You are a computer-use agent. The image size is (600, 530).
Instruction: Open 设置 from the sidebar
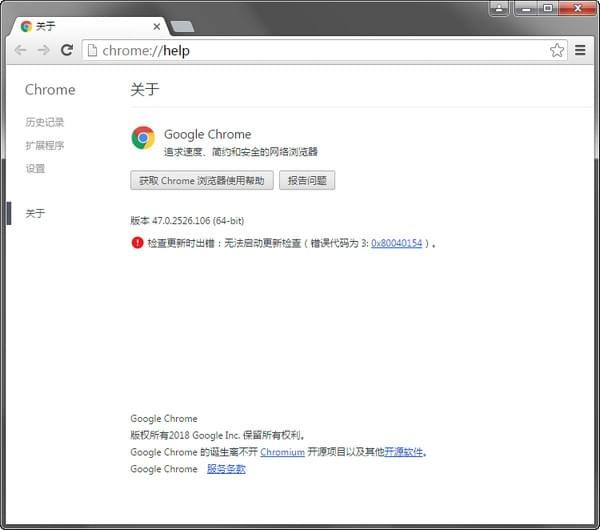pos(36,168)
